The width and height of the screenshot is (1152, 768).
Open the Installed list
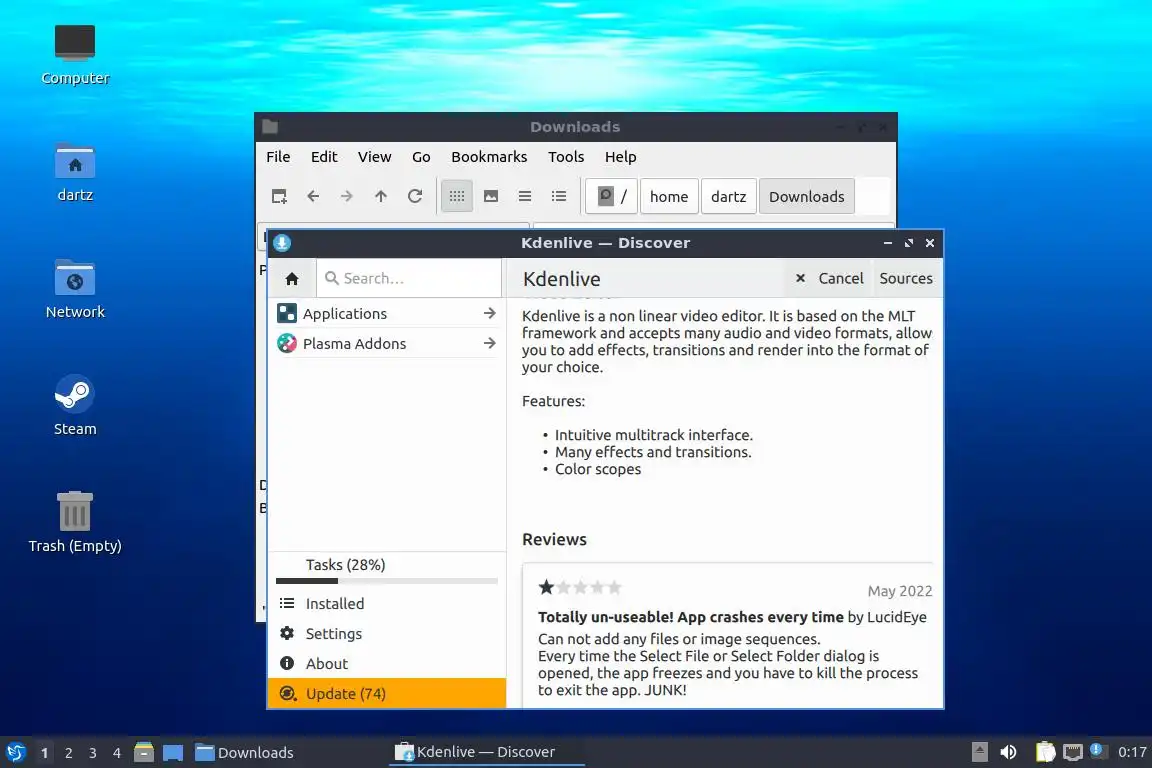click(x=387, y=603)
